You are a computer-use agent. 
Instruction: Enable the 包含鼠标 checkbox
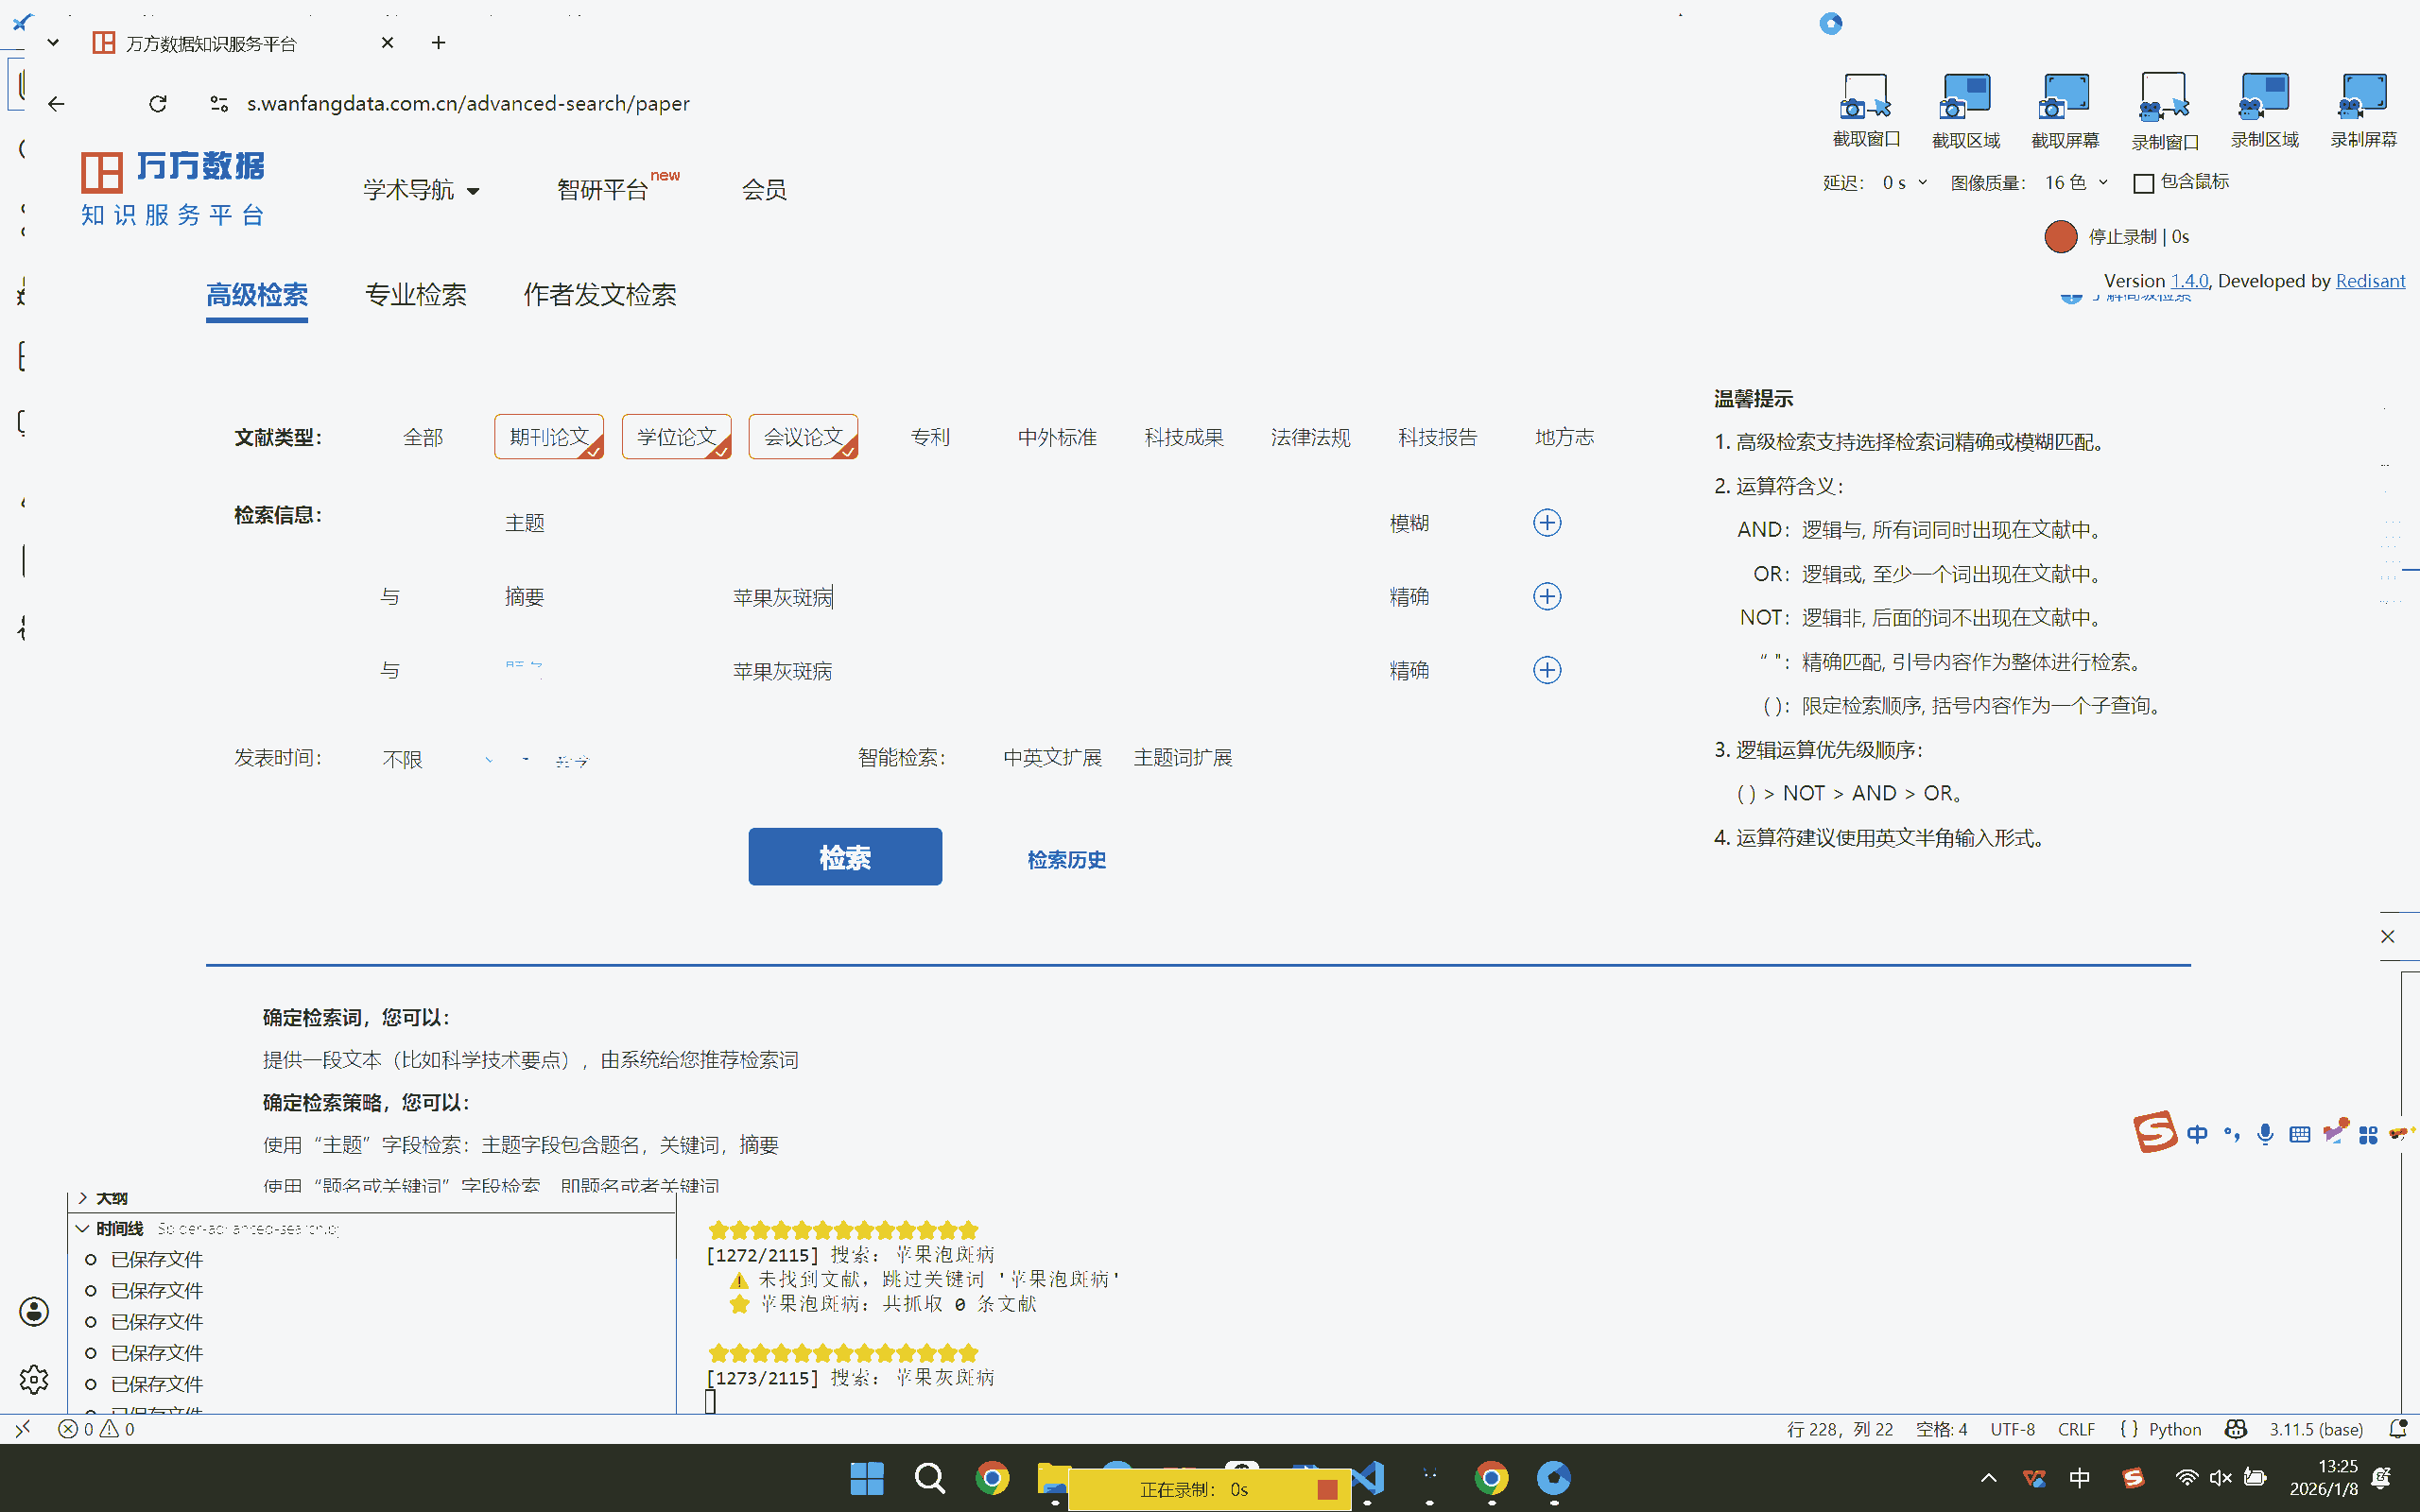pyautogui.click(x=2143, y=183)
